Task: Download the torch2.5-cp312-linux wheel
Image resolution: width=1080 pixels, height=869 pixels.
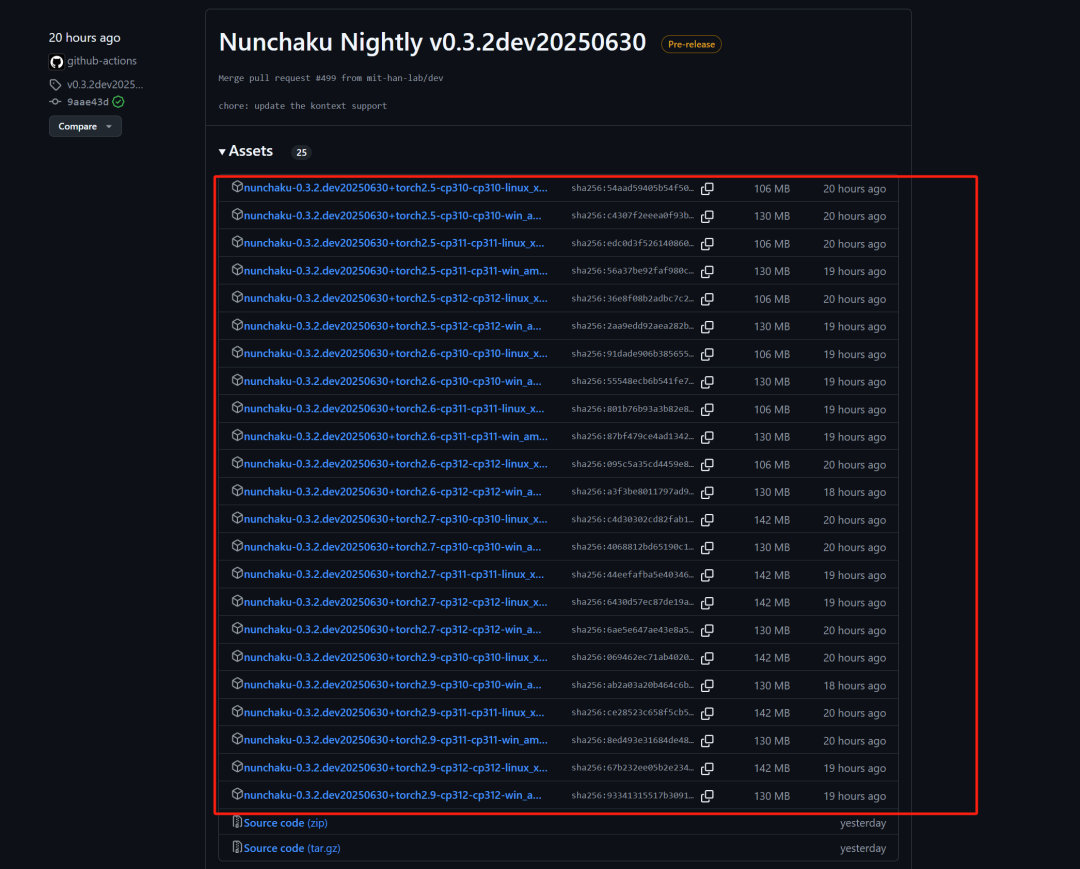Action: pos(395,298)
